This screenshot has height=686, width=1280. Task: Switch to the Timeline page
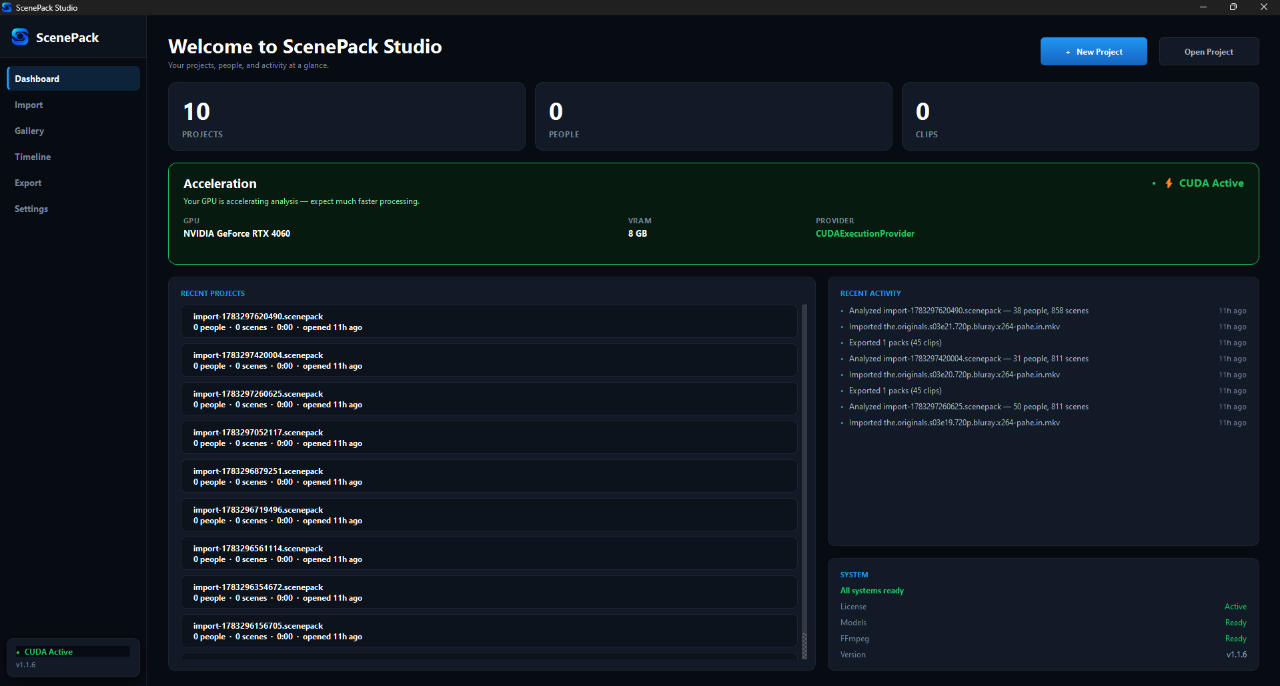[73, 157]
